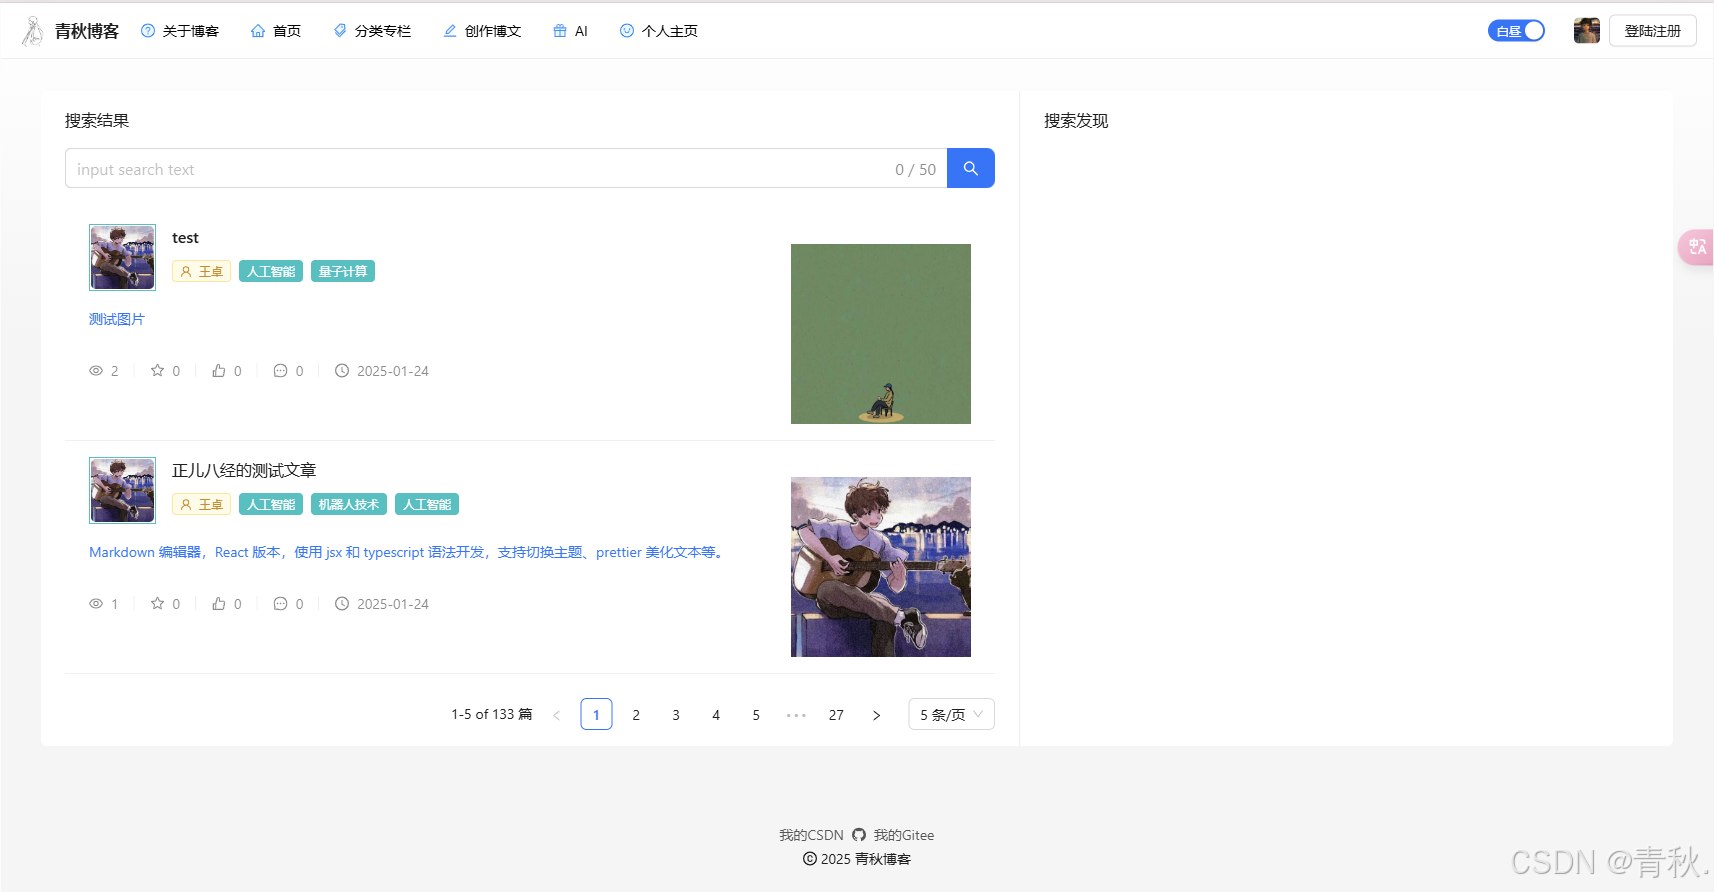This screenshot has width=1714, height=892.
Task: Click the blue search magnifier button
Action: 970,168
